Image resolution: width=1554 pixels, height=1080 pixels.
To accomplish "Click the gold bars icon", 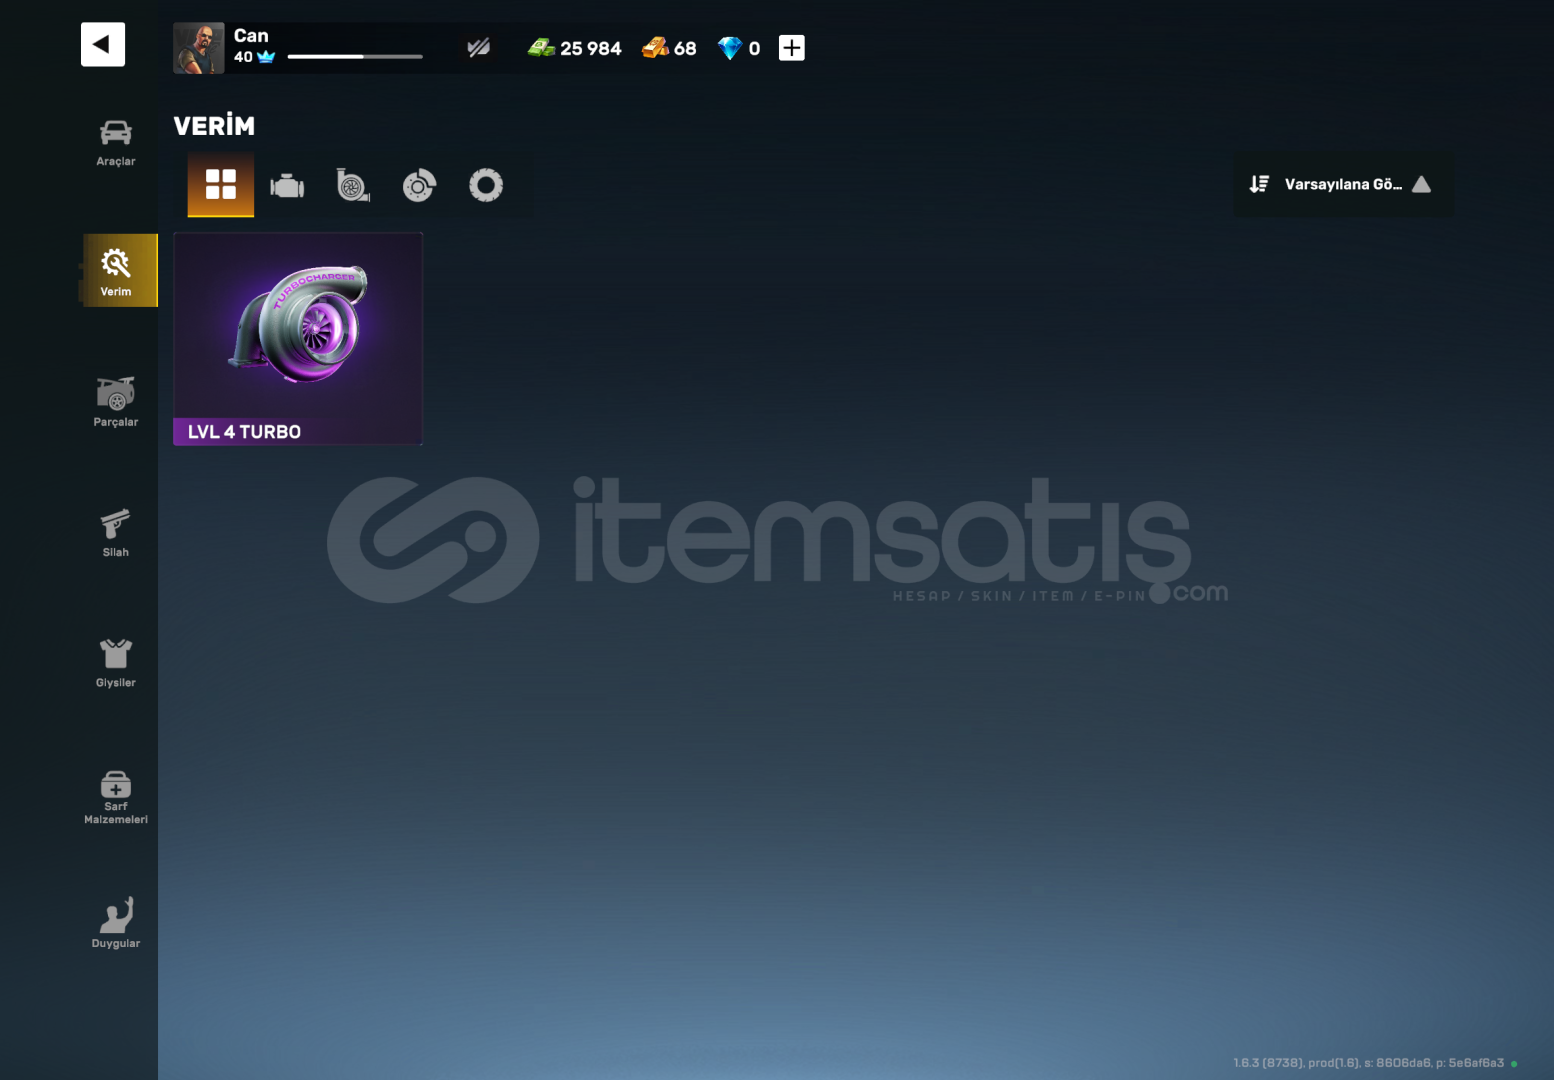I will coord(655,48).
